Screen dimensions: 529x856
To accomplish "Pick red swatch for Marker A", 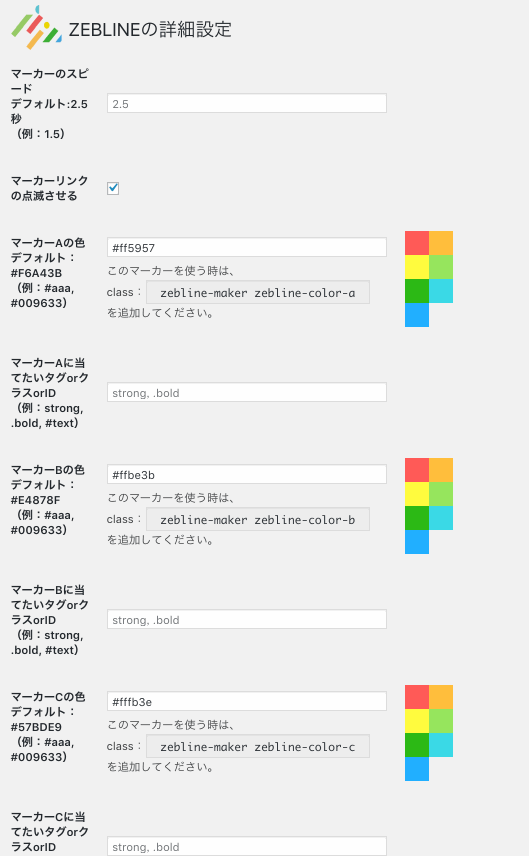I will tap(417, 243).
